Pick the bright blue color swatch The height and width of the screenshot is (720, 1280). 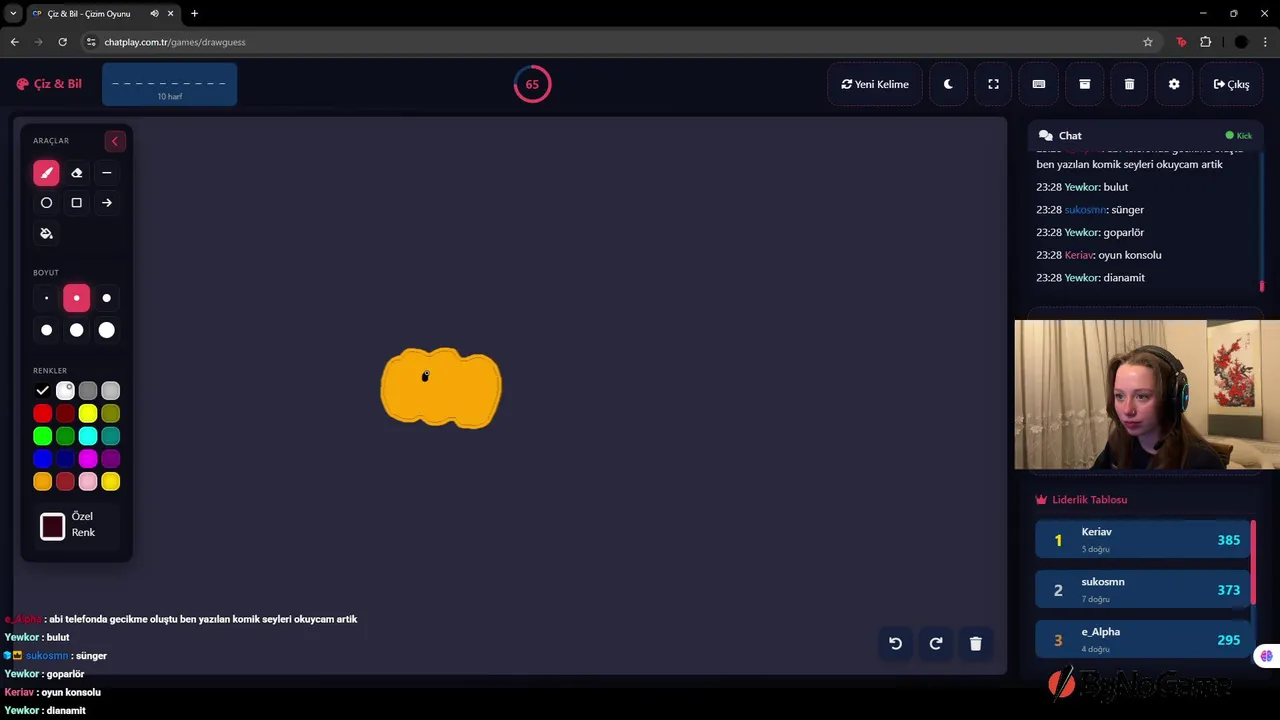pyautogui.click(x=42, y=459)
